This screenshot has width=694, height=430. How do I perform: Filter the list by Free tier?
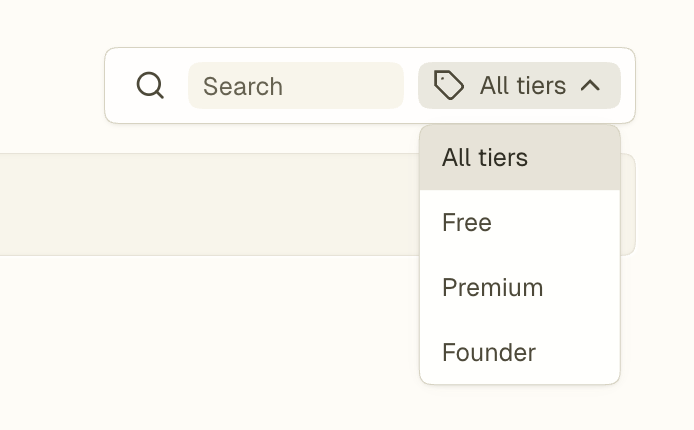pos(467,223)
